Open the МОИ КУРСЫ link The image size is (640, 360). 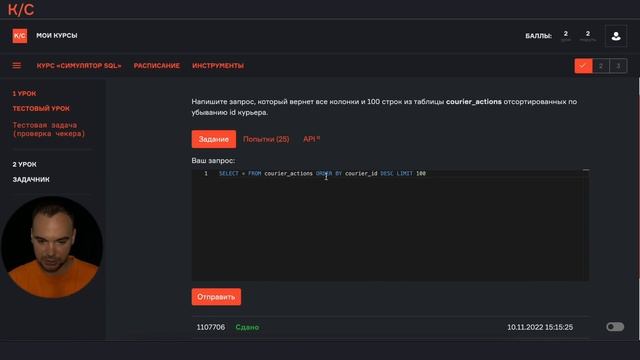pyautogui.click(x=57, y=36)
